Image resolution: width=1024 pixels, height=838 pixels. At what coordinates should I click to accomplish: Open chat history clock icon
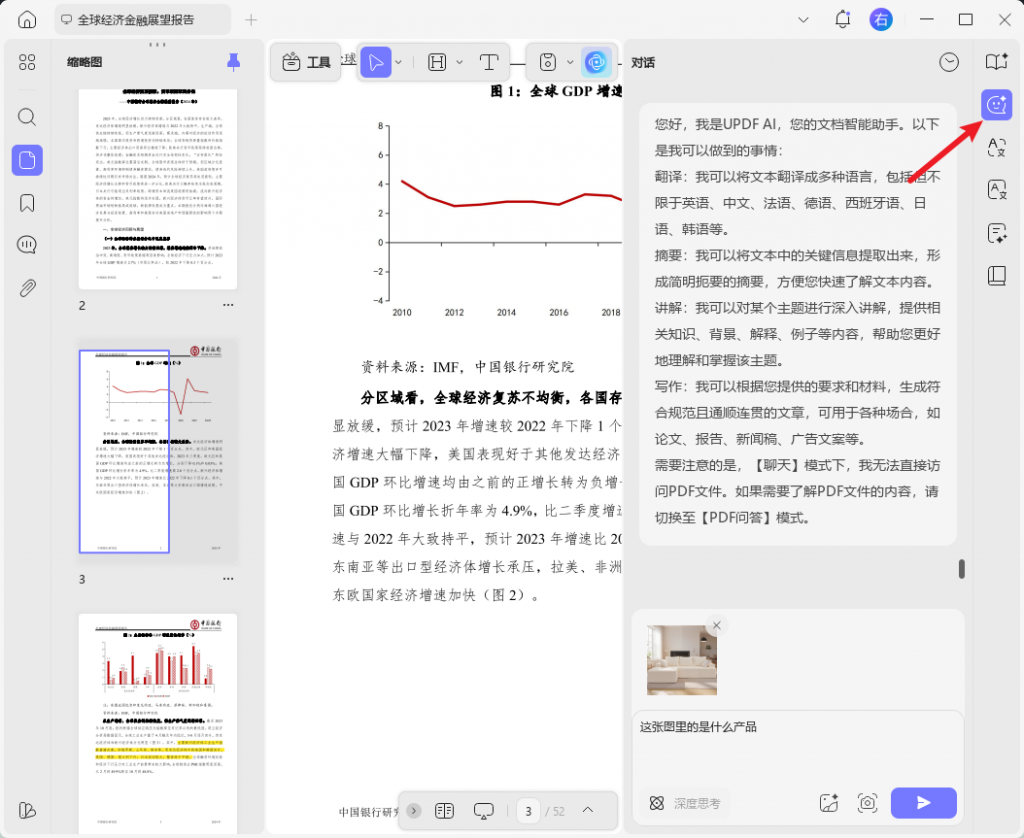pos(949,62)
